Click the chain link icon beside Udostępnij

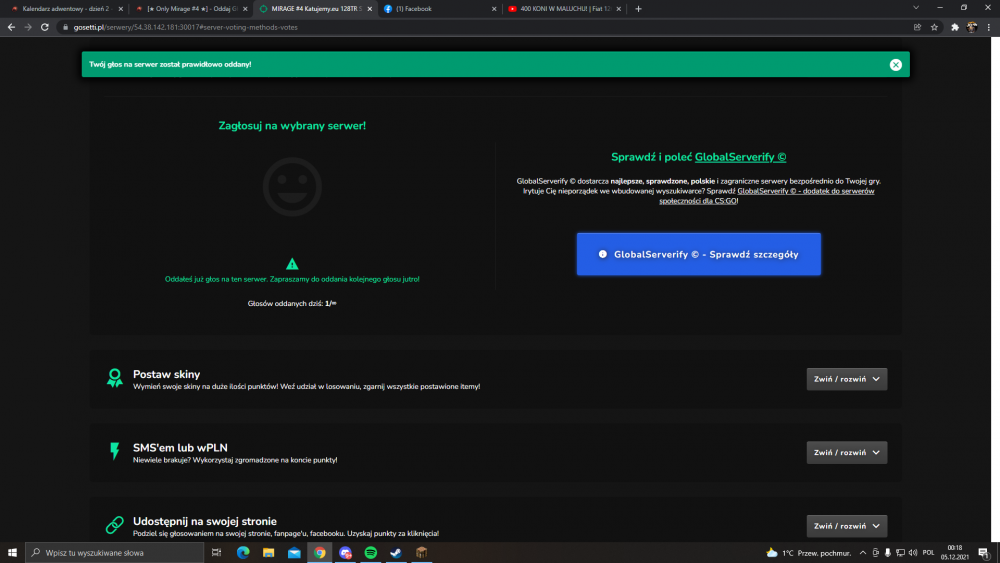[115, 525]
